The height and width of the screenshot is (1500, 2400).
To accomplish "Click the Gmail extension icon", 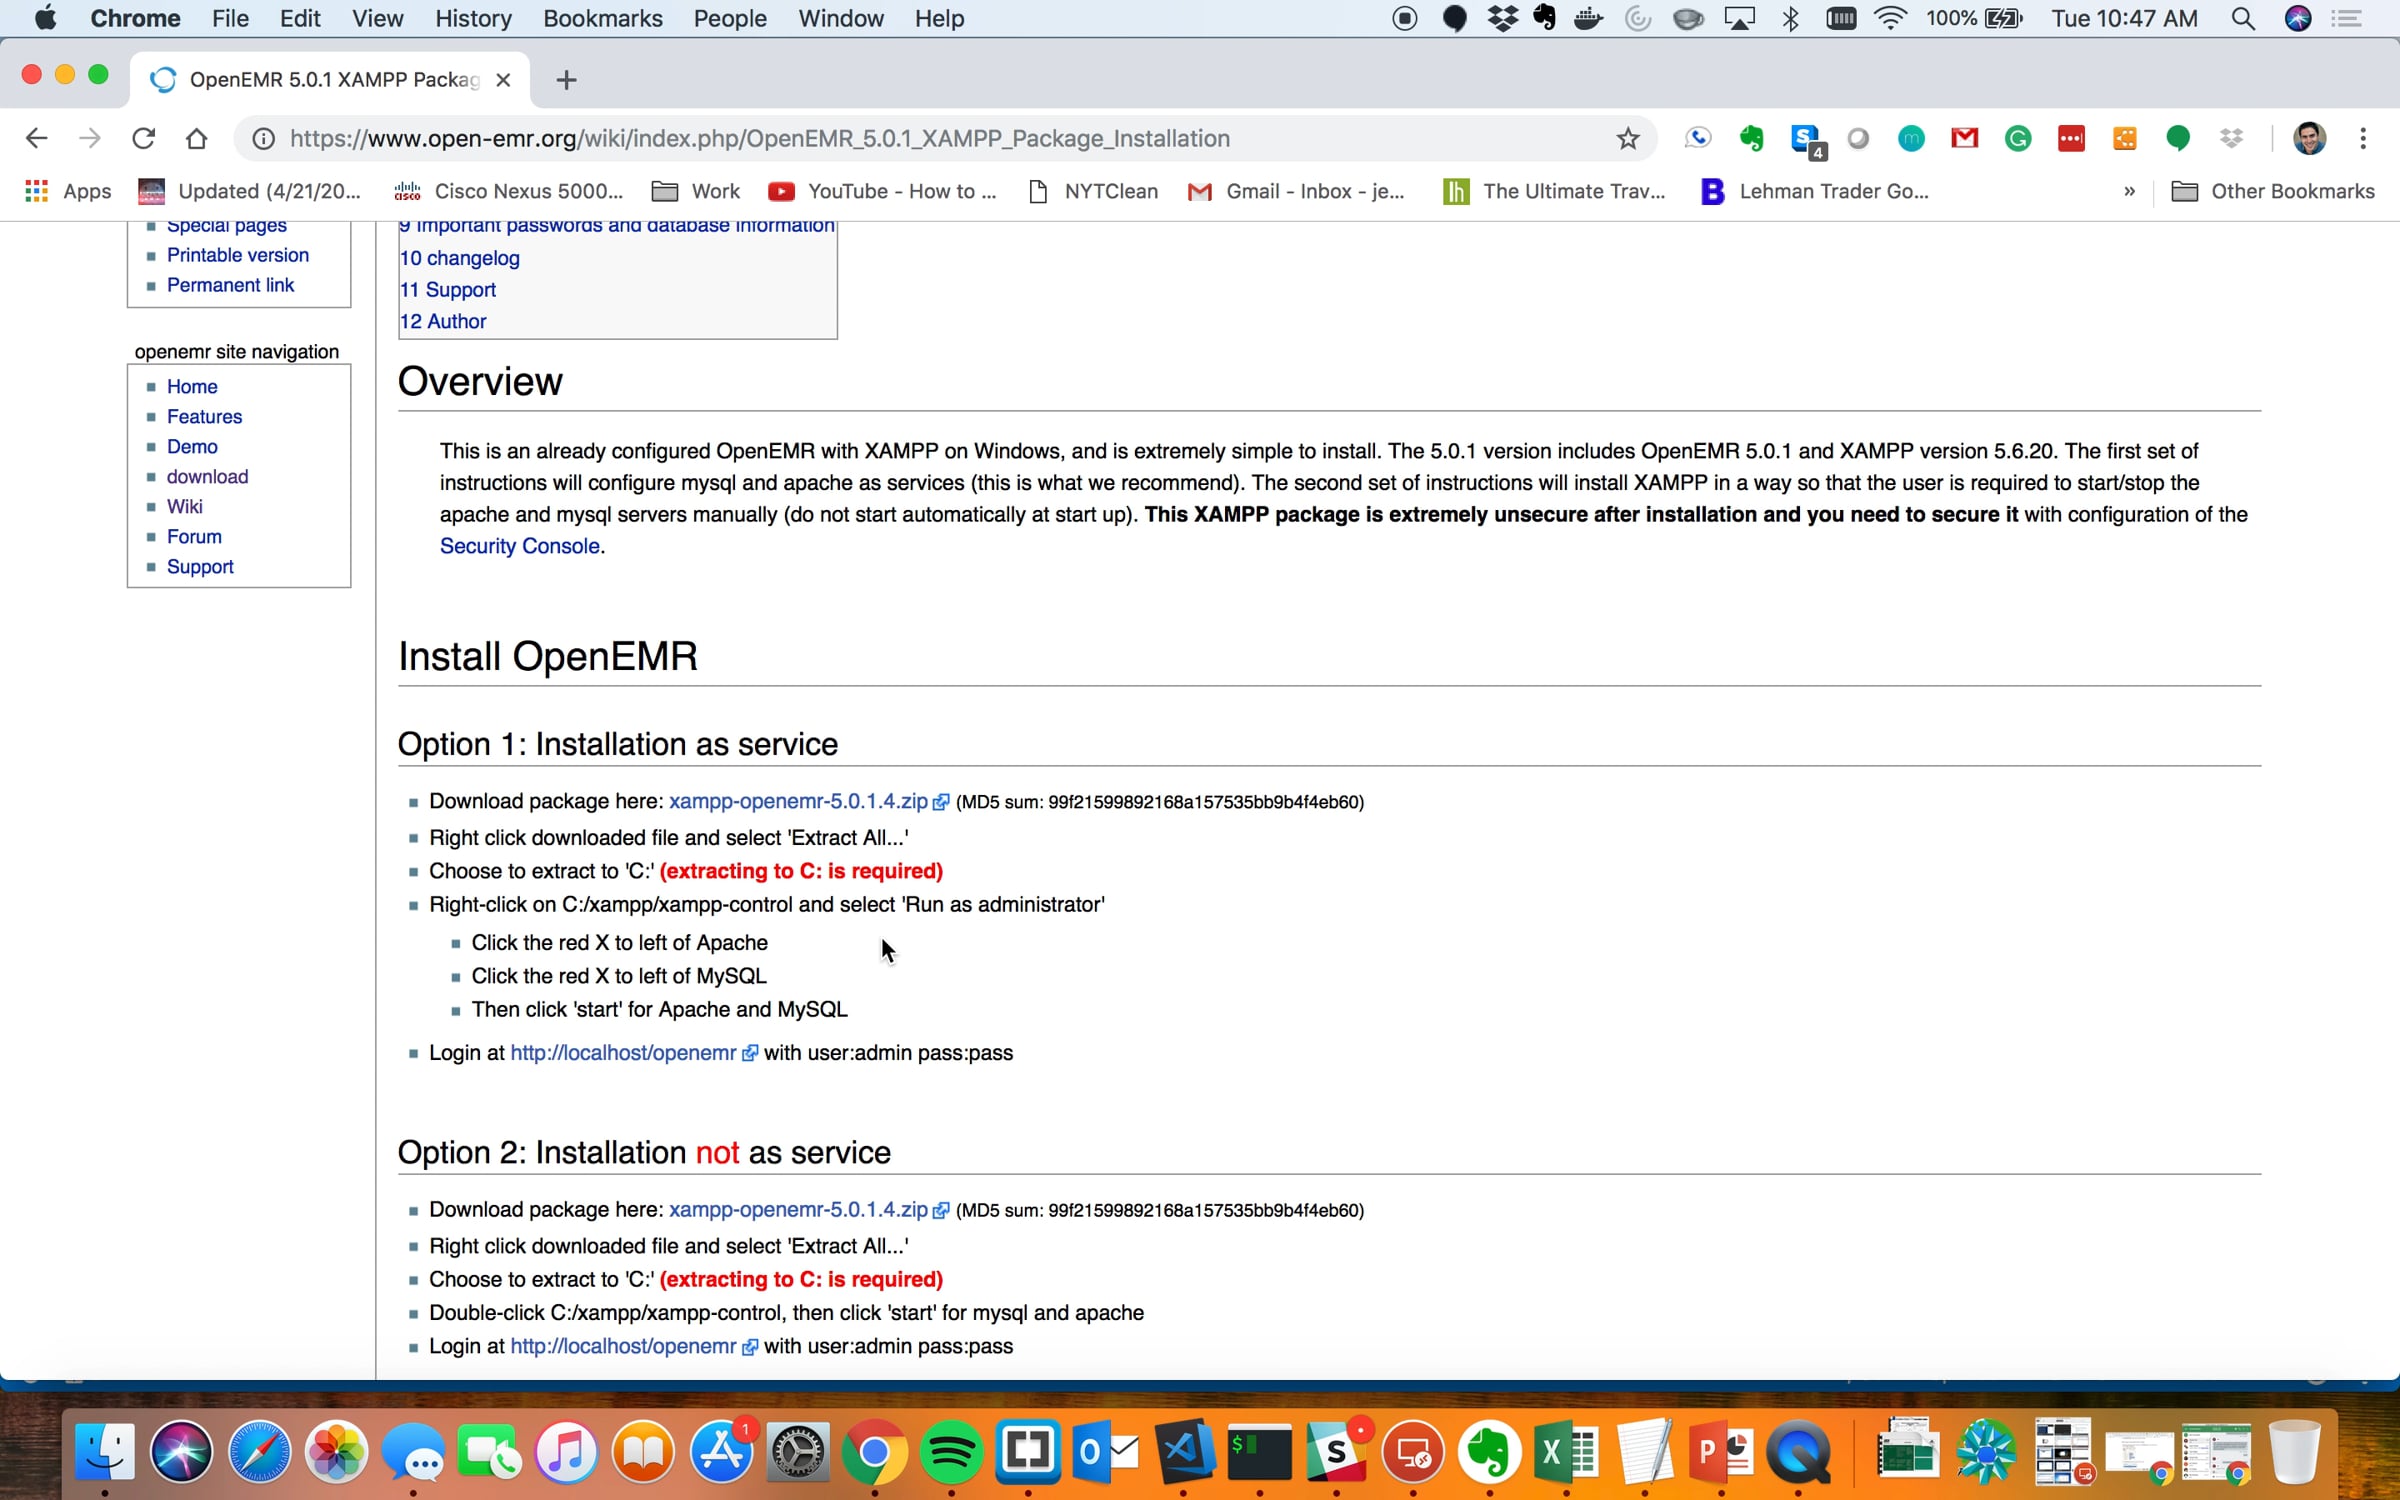I will point(1964,138).
